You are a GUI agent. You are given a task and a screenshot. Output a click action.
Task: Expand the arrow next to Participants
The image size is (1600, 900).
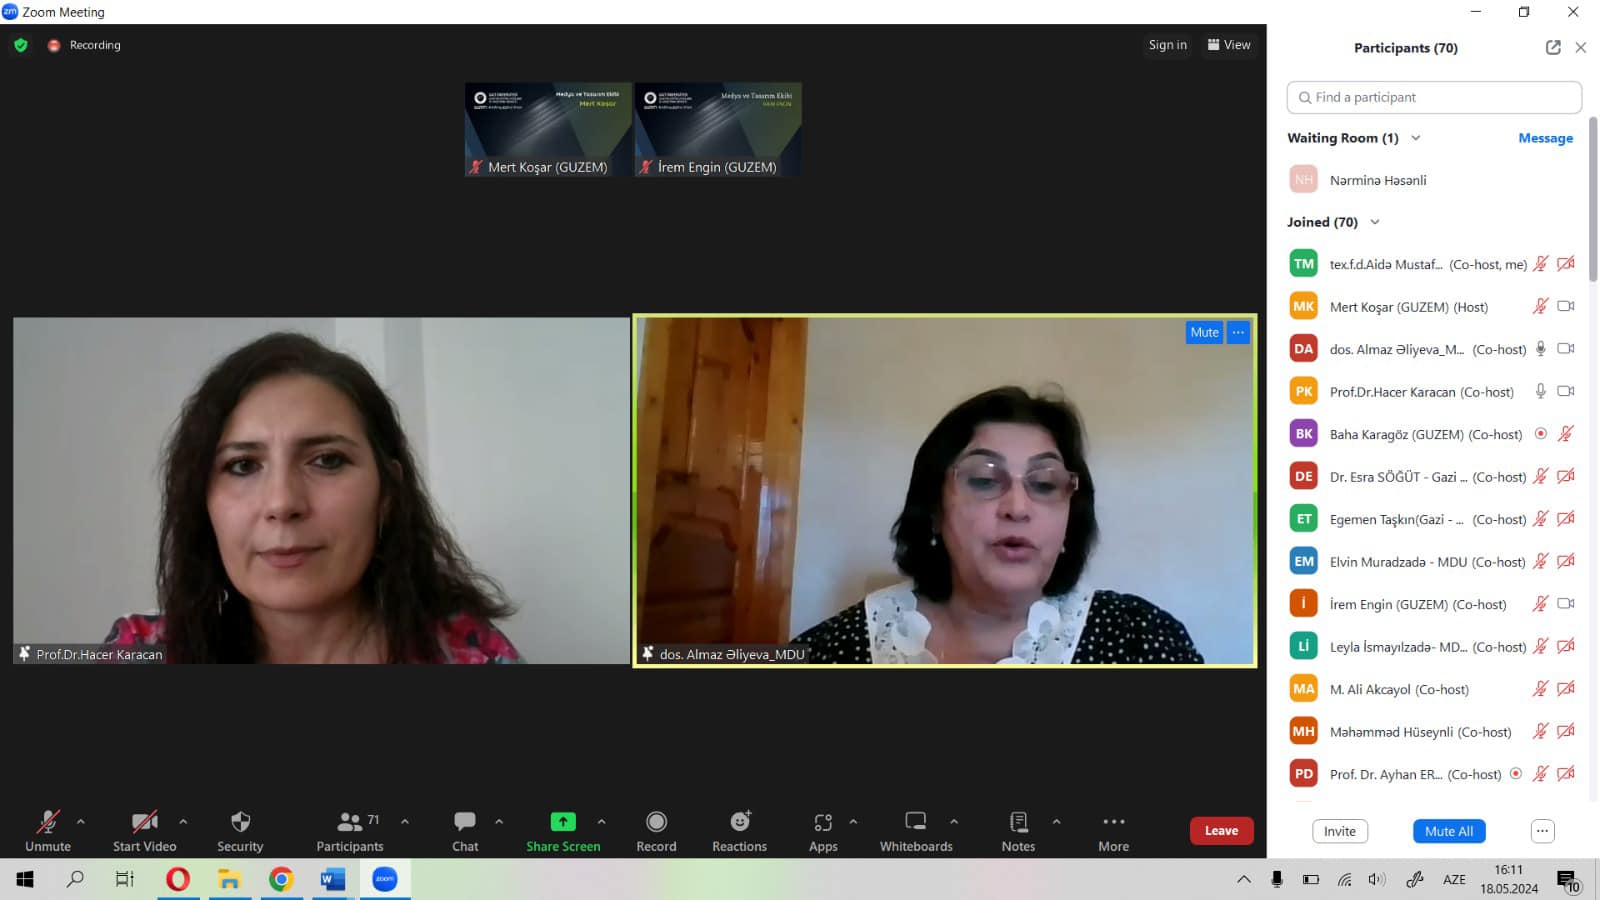(405, 822)
